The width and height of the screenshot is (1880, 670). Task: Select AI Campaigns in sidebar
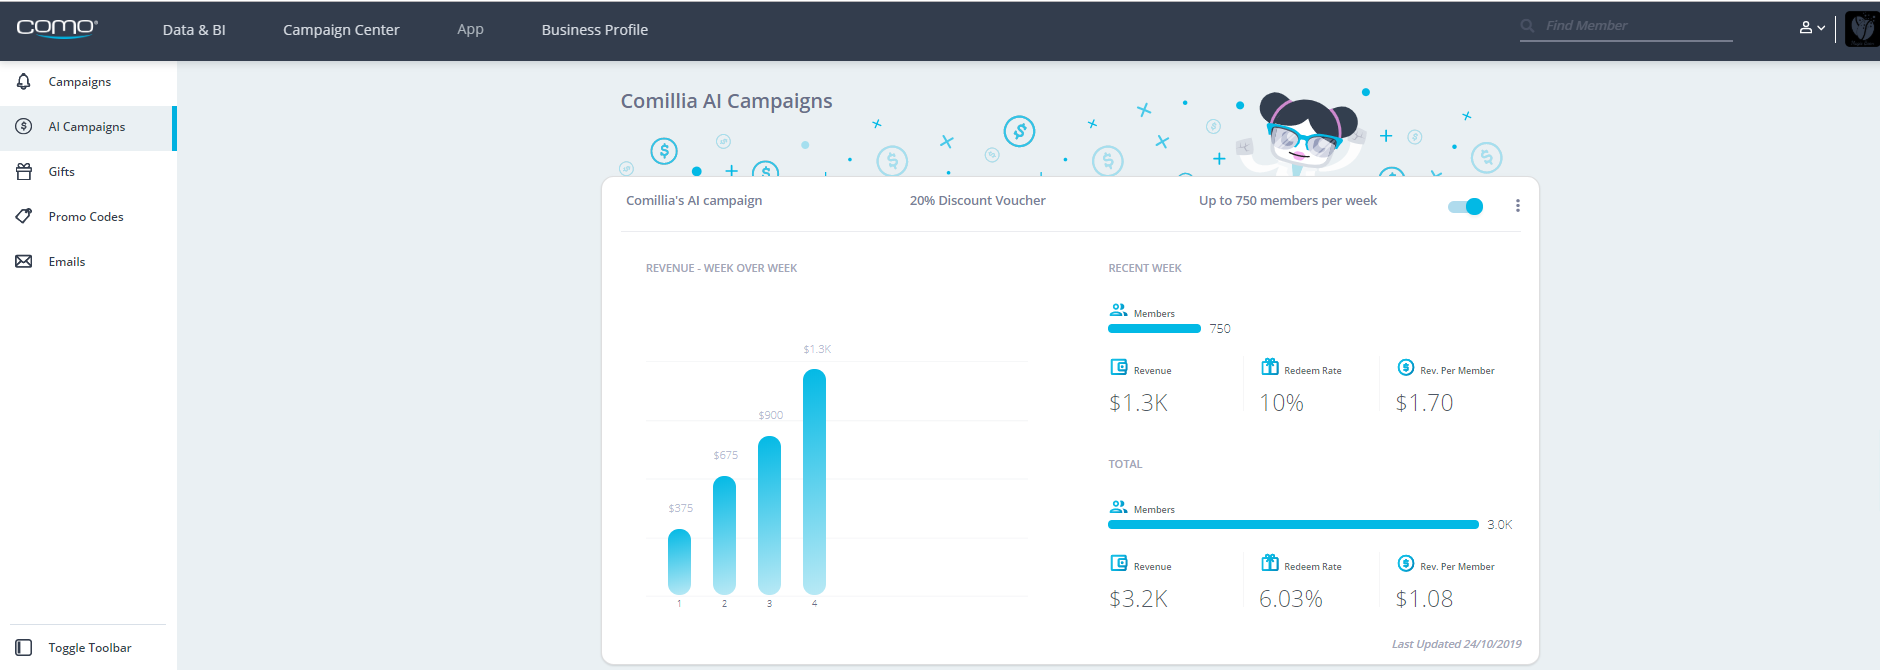tap(88, 128)
